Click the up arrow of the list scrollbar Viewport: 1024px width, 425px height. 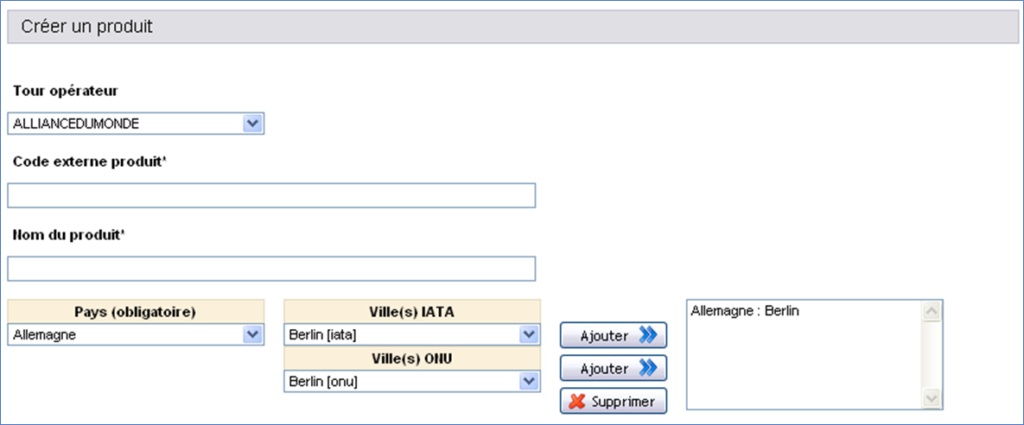tap(932, 312)
